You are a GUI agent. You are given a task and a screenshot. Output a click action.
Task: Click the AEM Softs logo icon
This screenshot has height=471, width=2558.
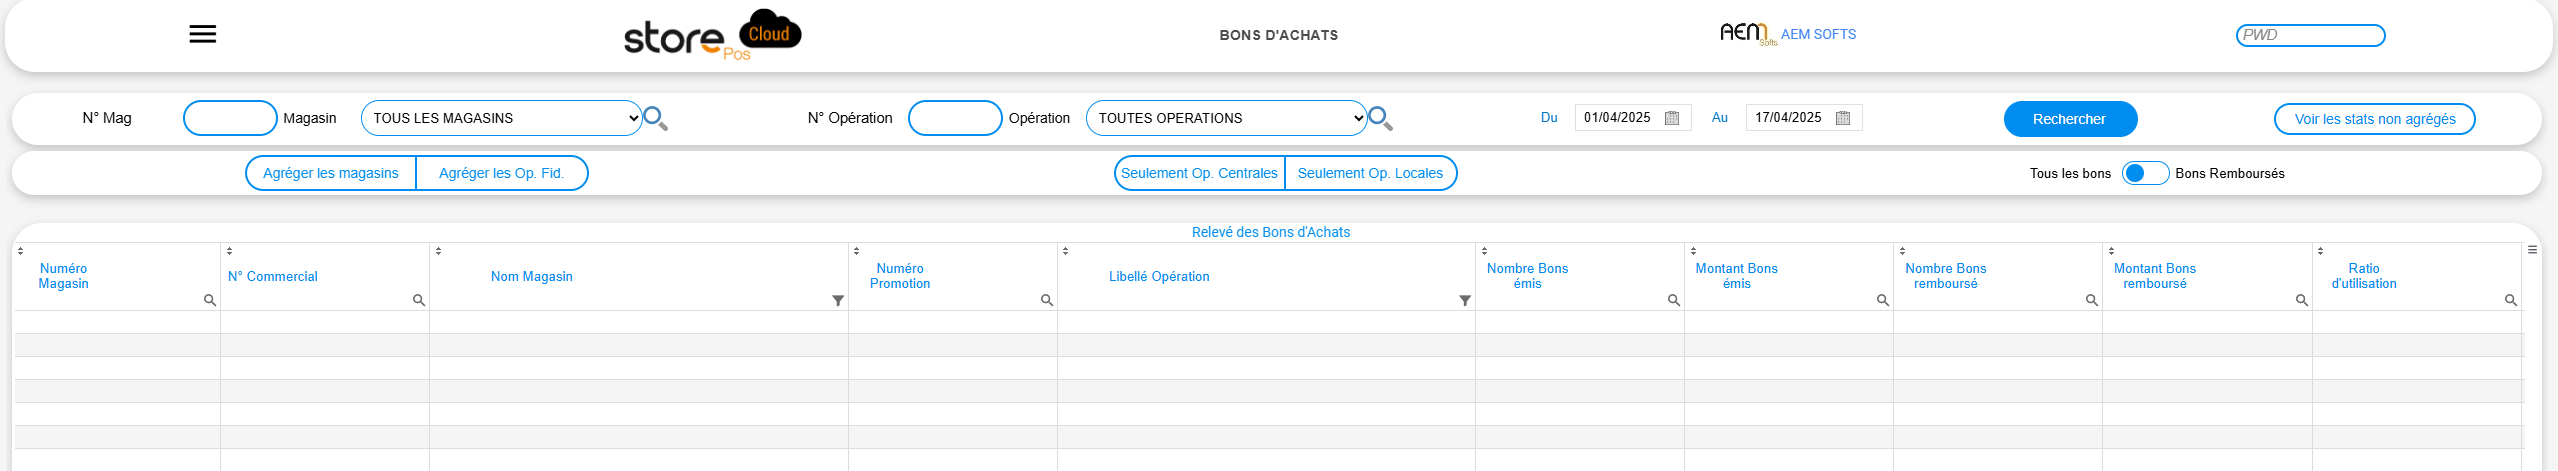(1747, 34)
